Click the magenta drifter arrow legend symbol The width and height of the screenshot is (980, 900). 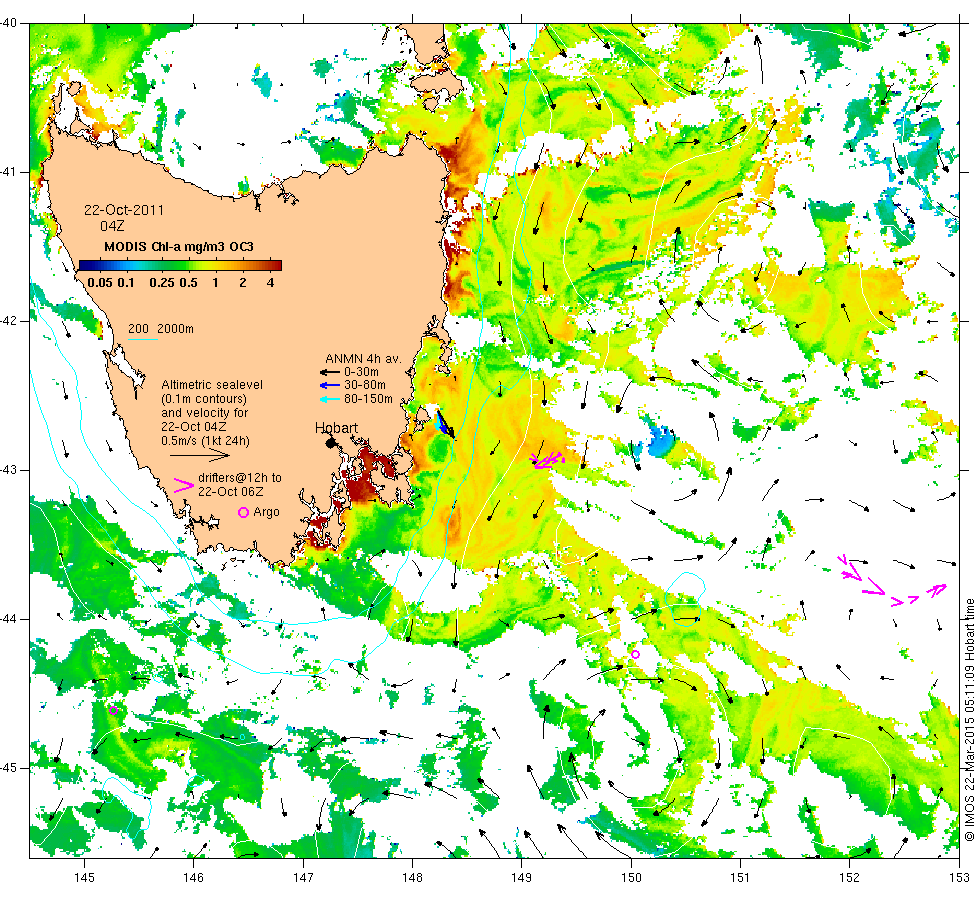pyautogui.click(x=183, y=485)
